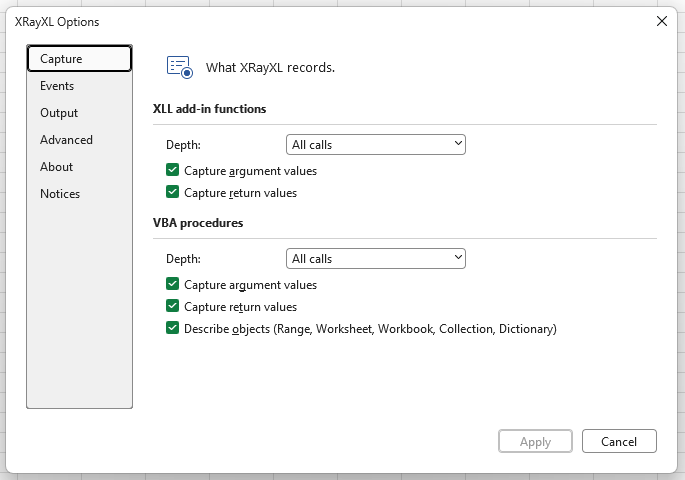
Task: Click the 'VBA procedures' heading
Action: point(198,223)
